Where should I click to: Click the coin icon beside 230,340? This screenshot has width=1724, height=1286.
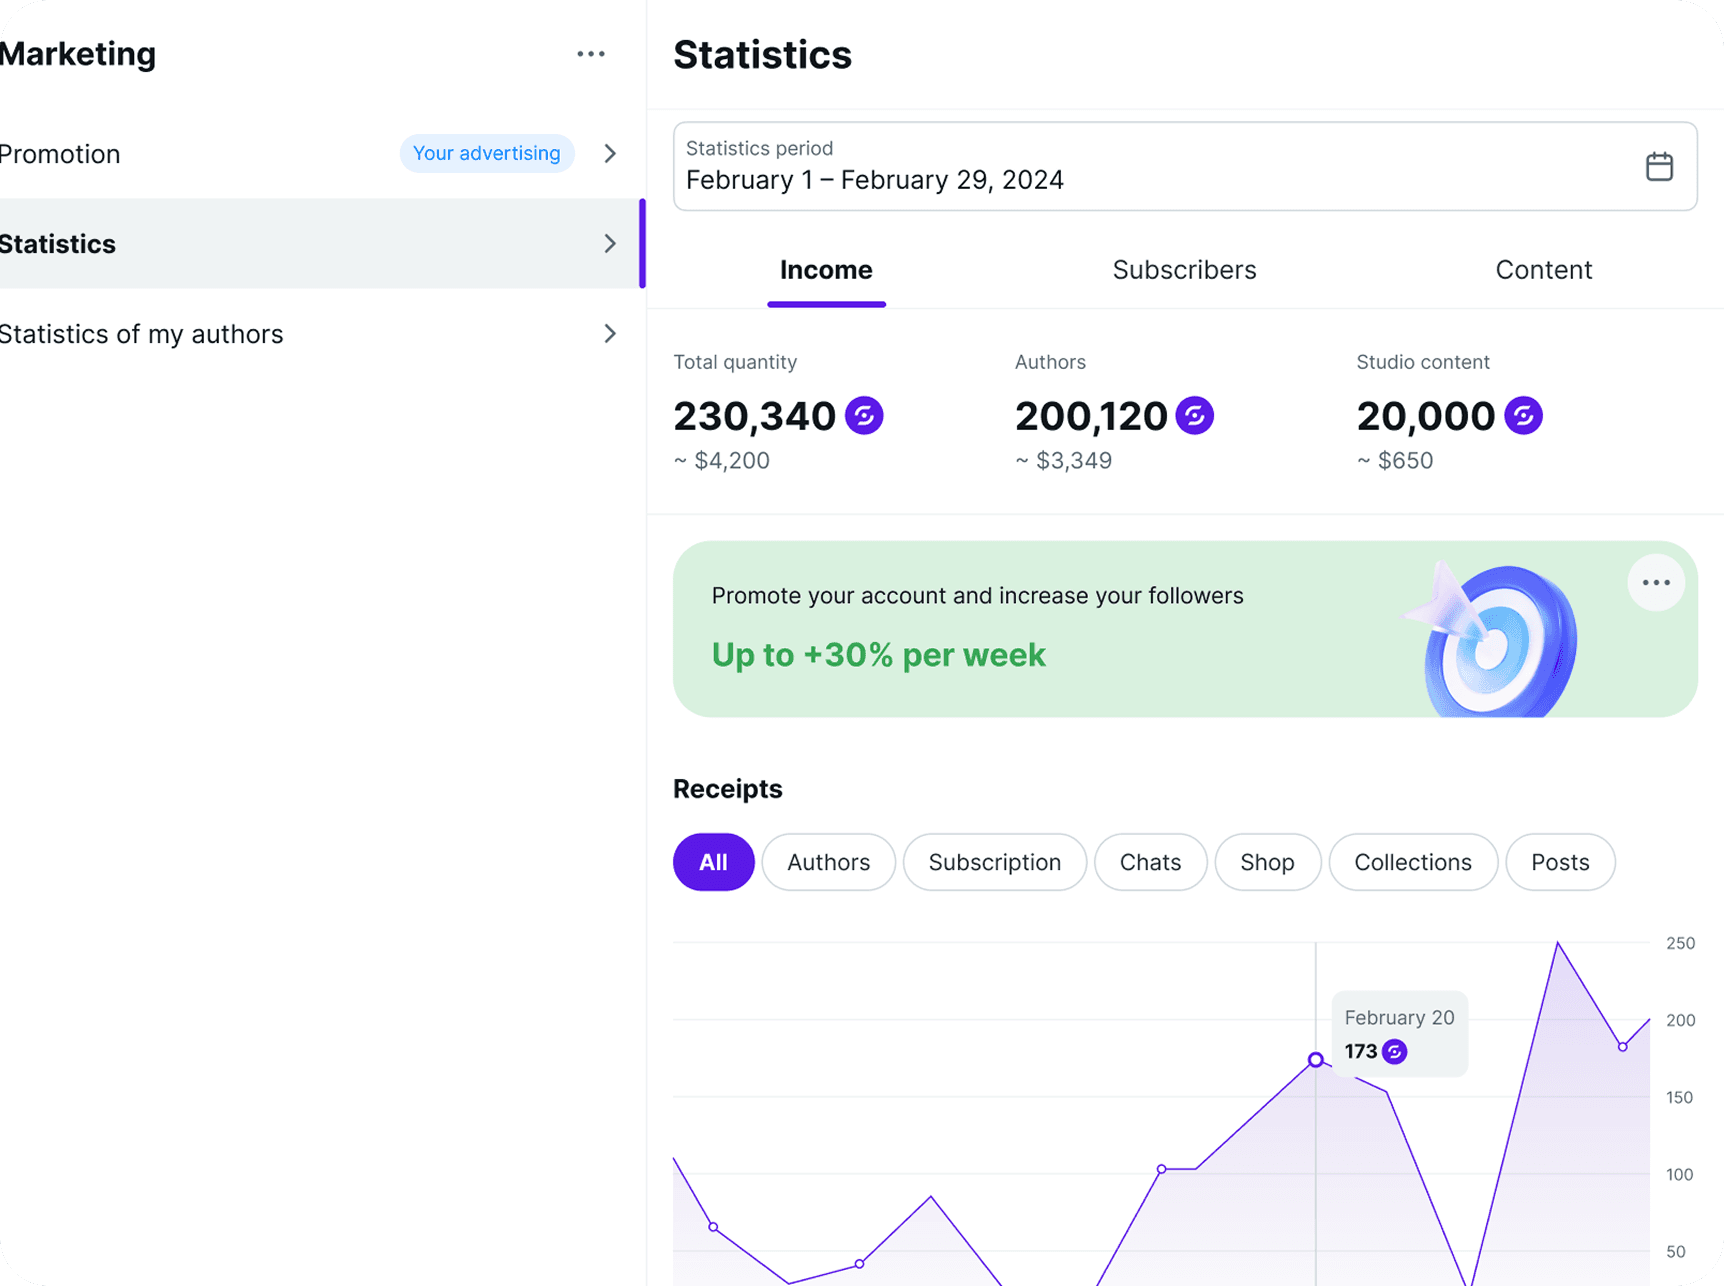864,415
